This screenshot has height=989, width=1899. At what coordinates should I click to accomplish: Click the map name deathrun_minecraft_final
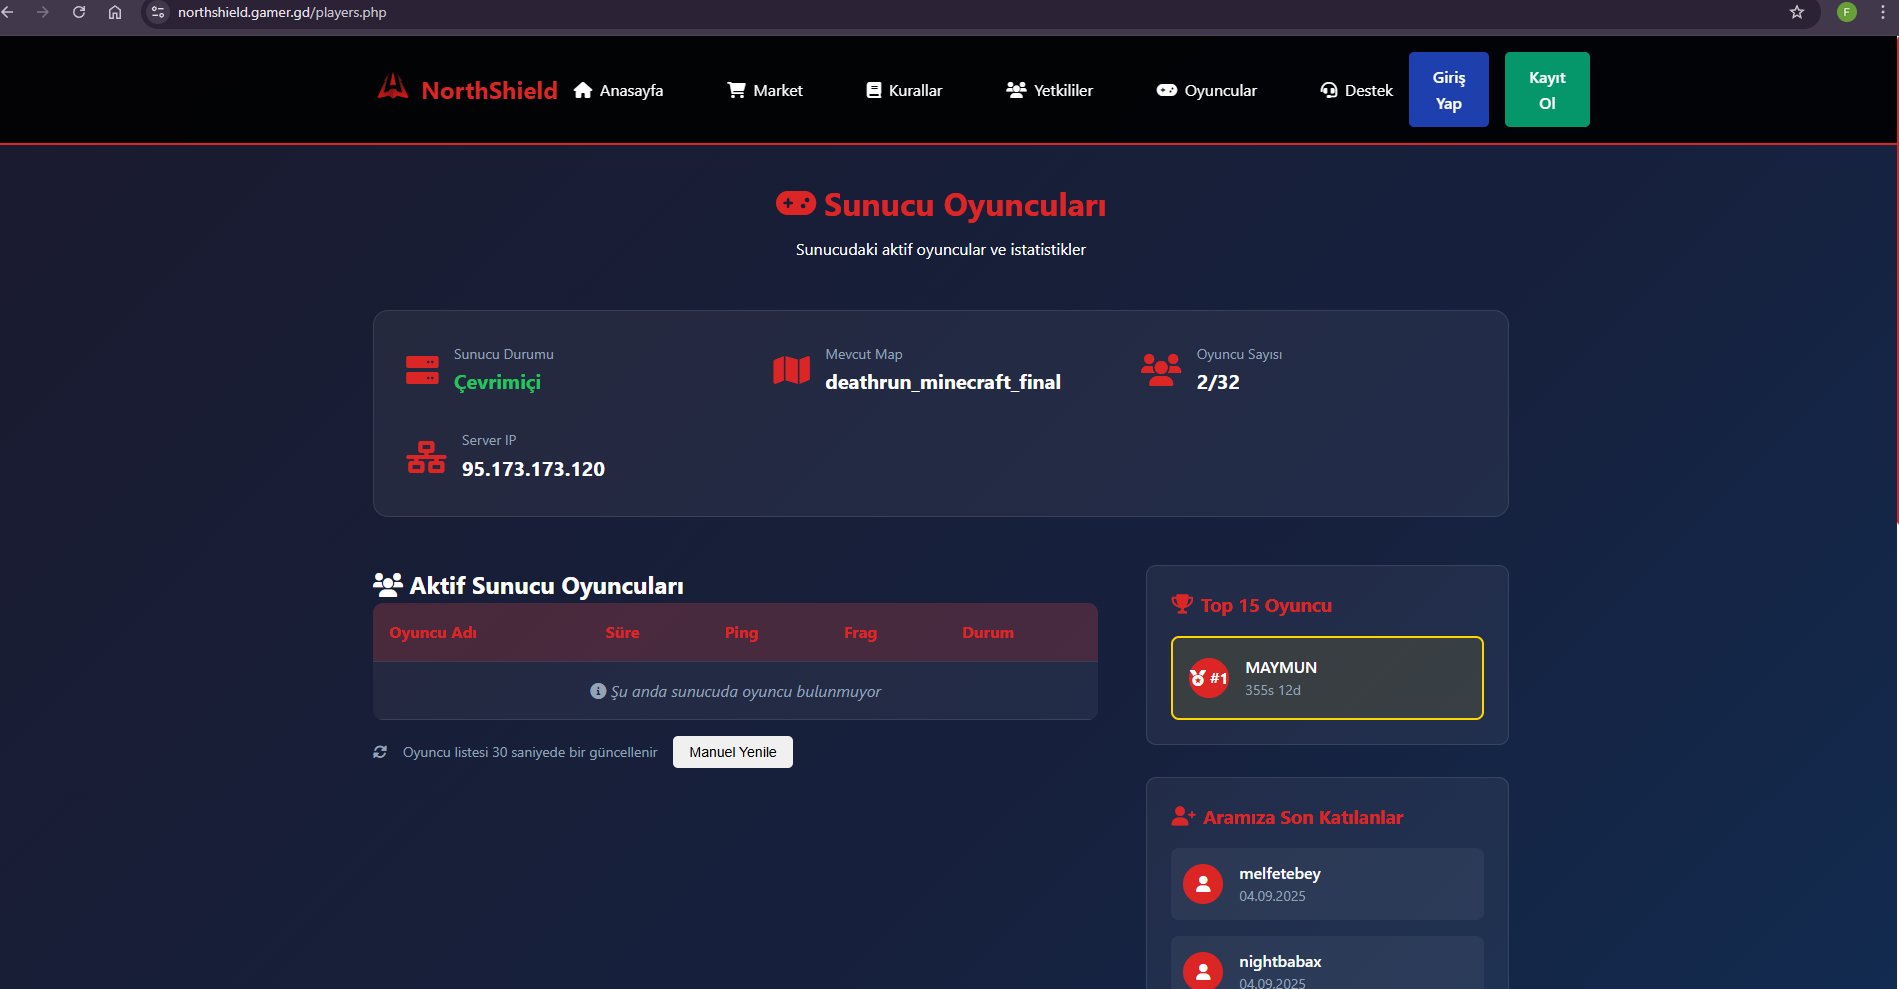(943, 382)
